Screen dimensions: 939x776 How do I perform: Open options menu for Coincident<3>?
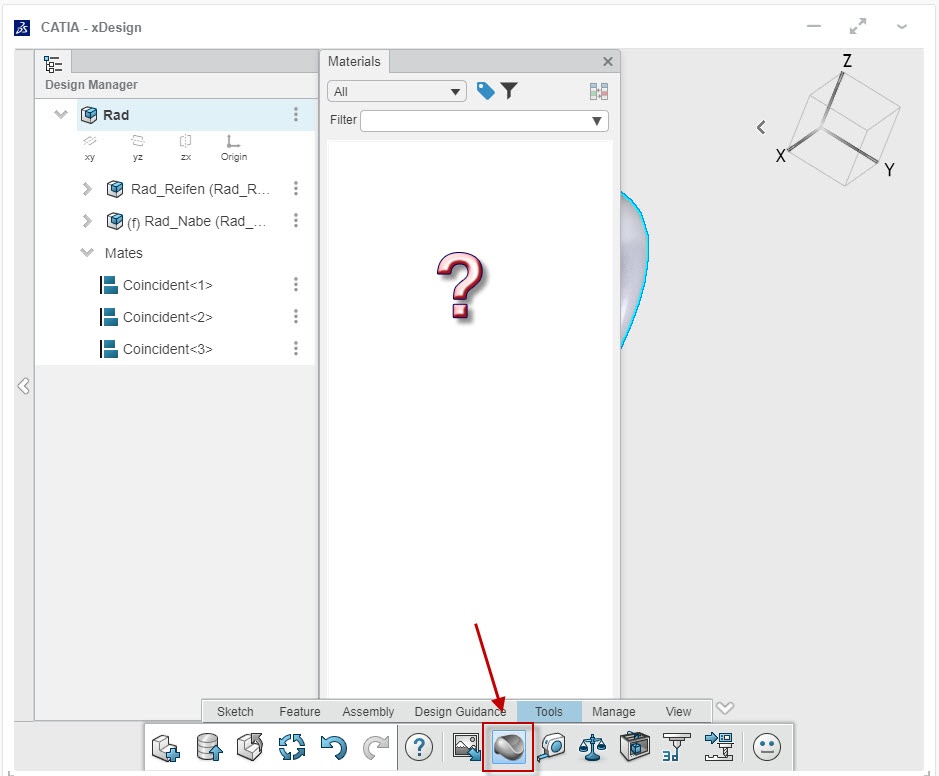click(296, 348)
